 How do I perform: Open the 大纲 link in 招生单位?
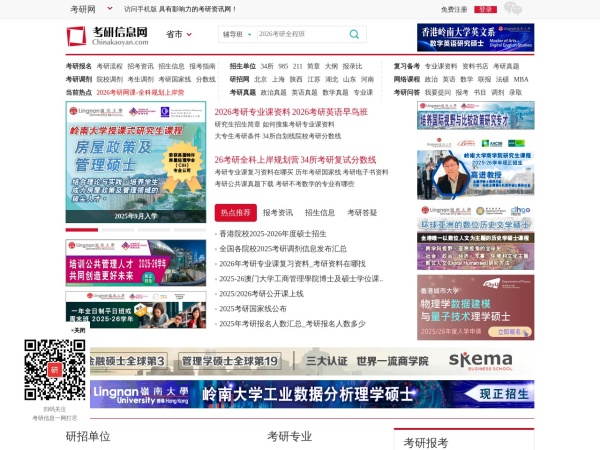[x=331, y=66]
